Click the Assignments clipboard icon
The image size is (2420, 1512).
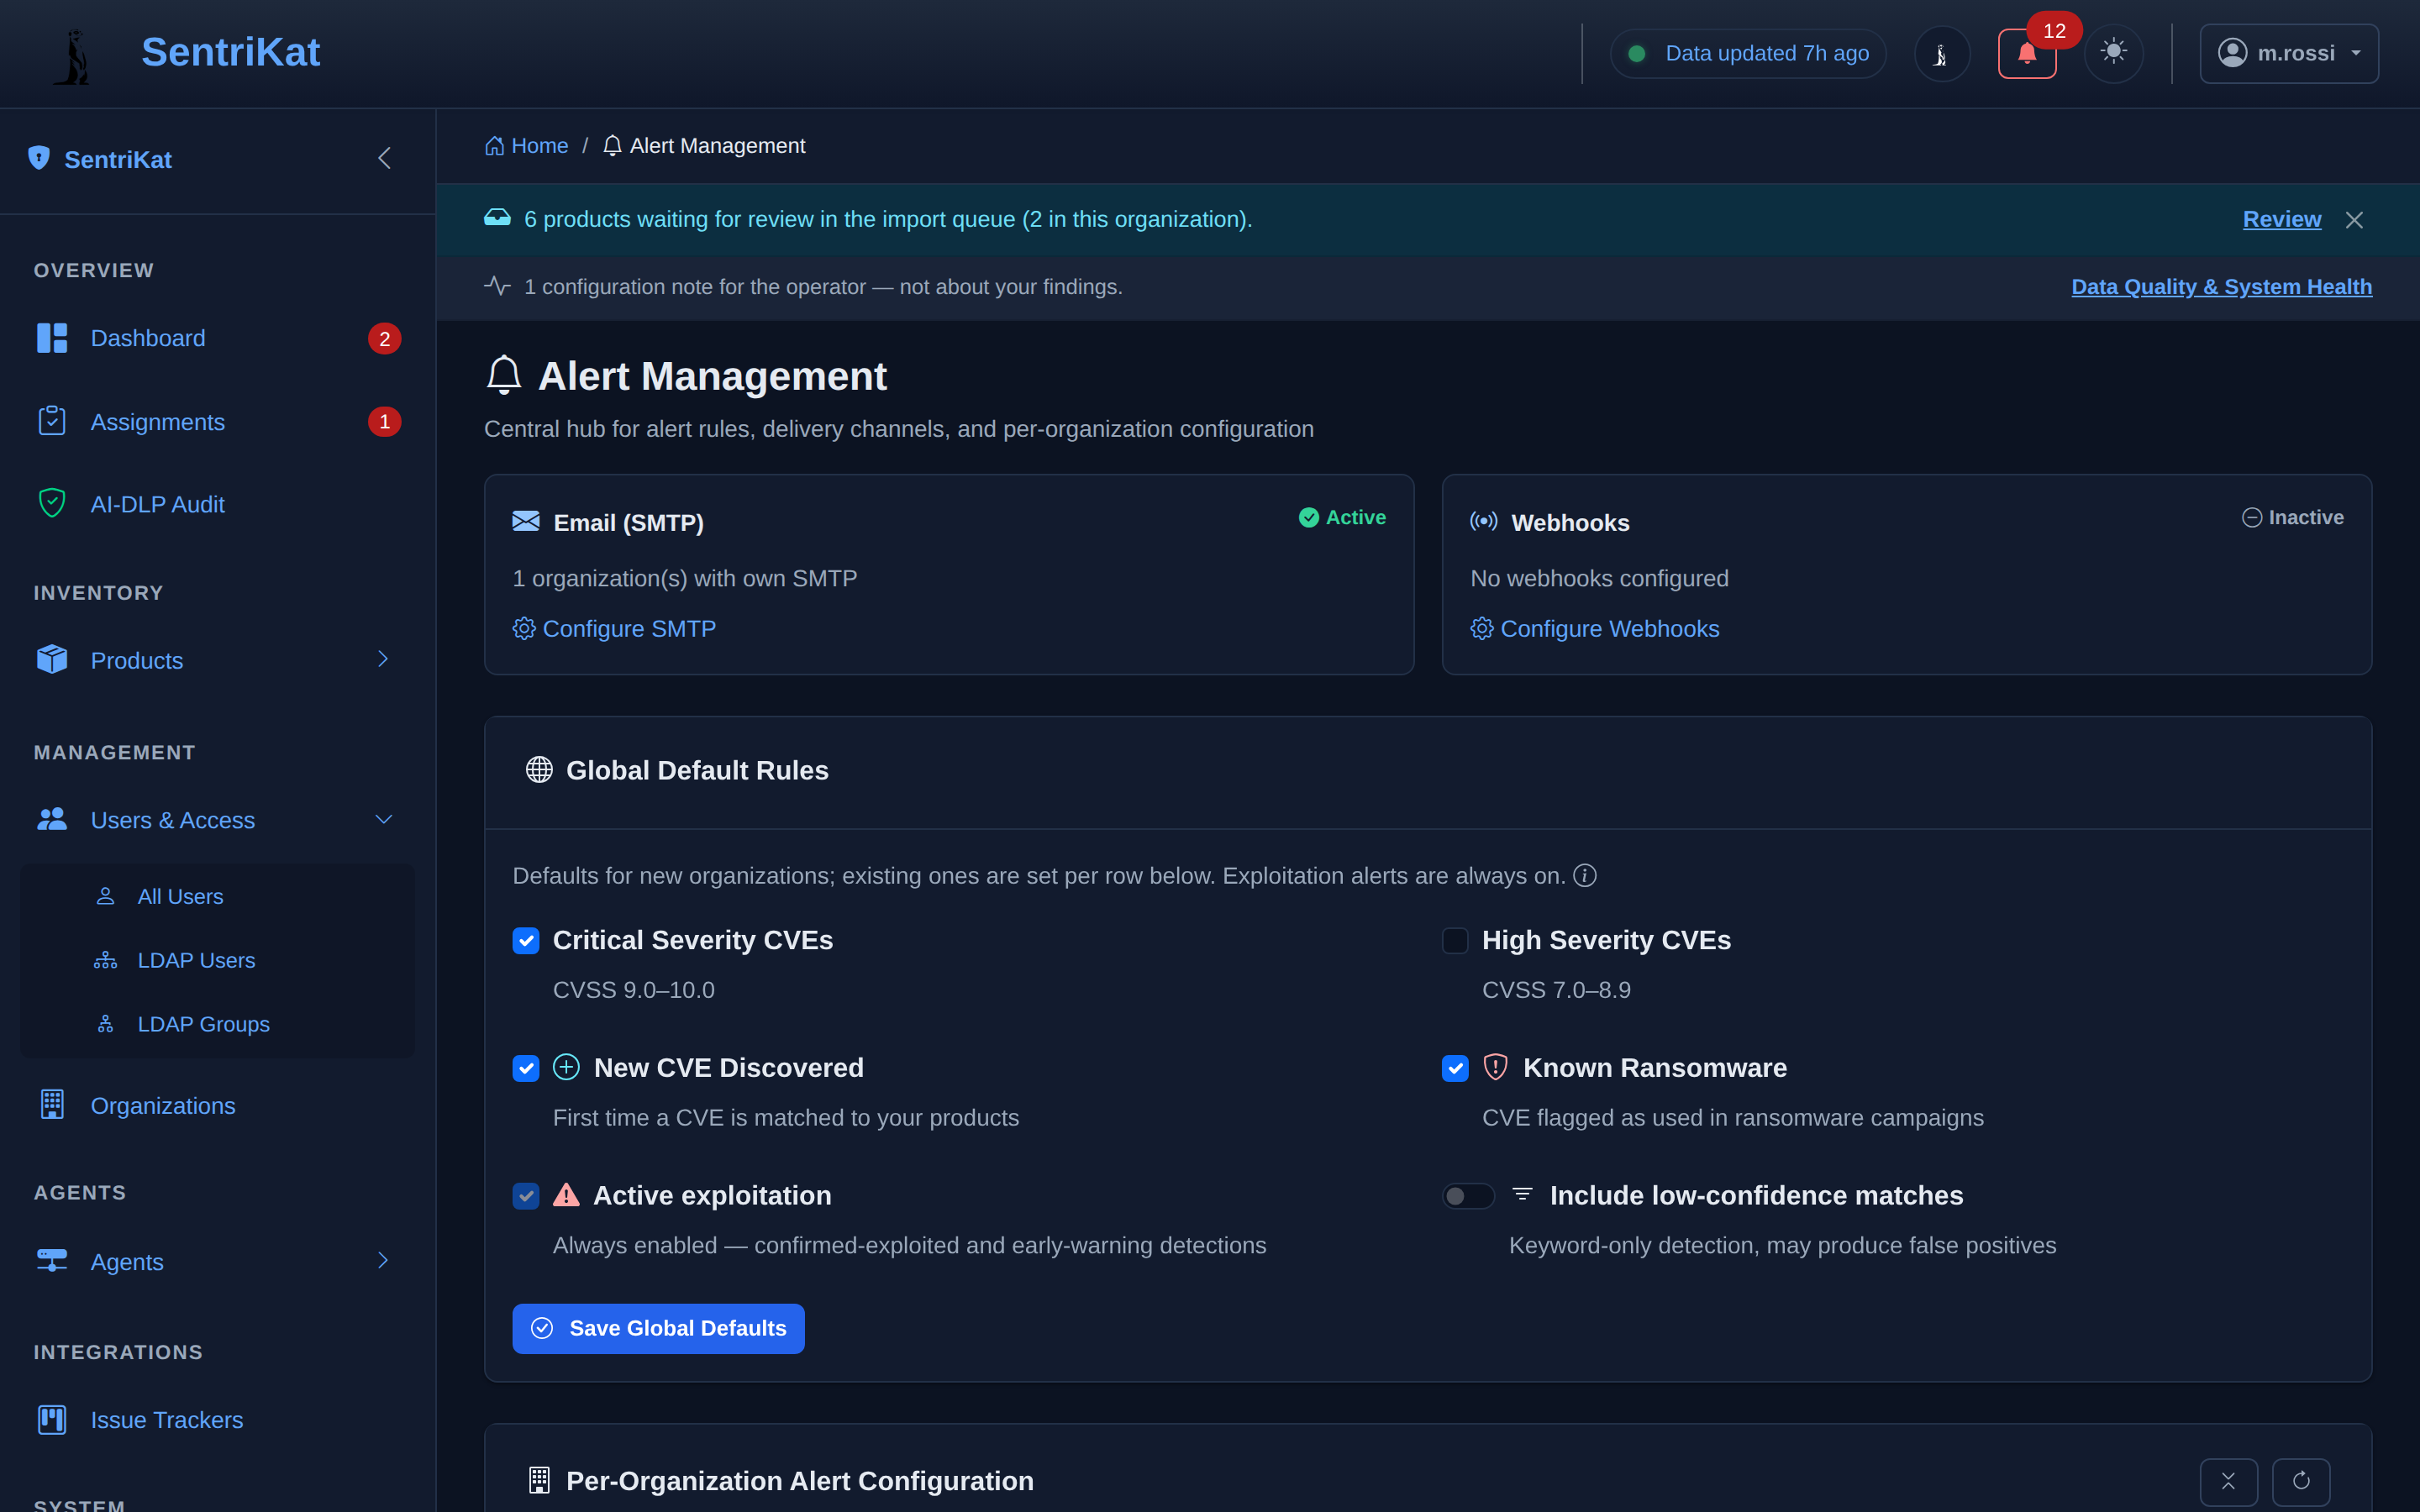[52, 421]
